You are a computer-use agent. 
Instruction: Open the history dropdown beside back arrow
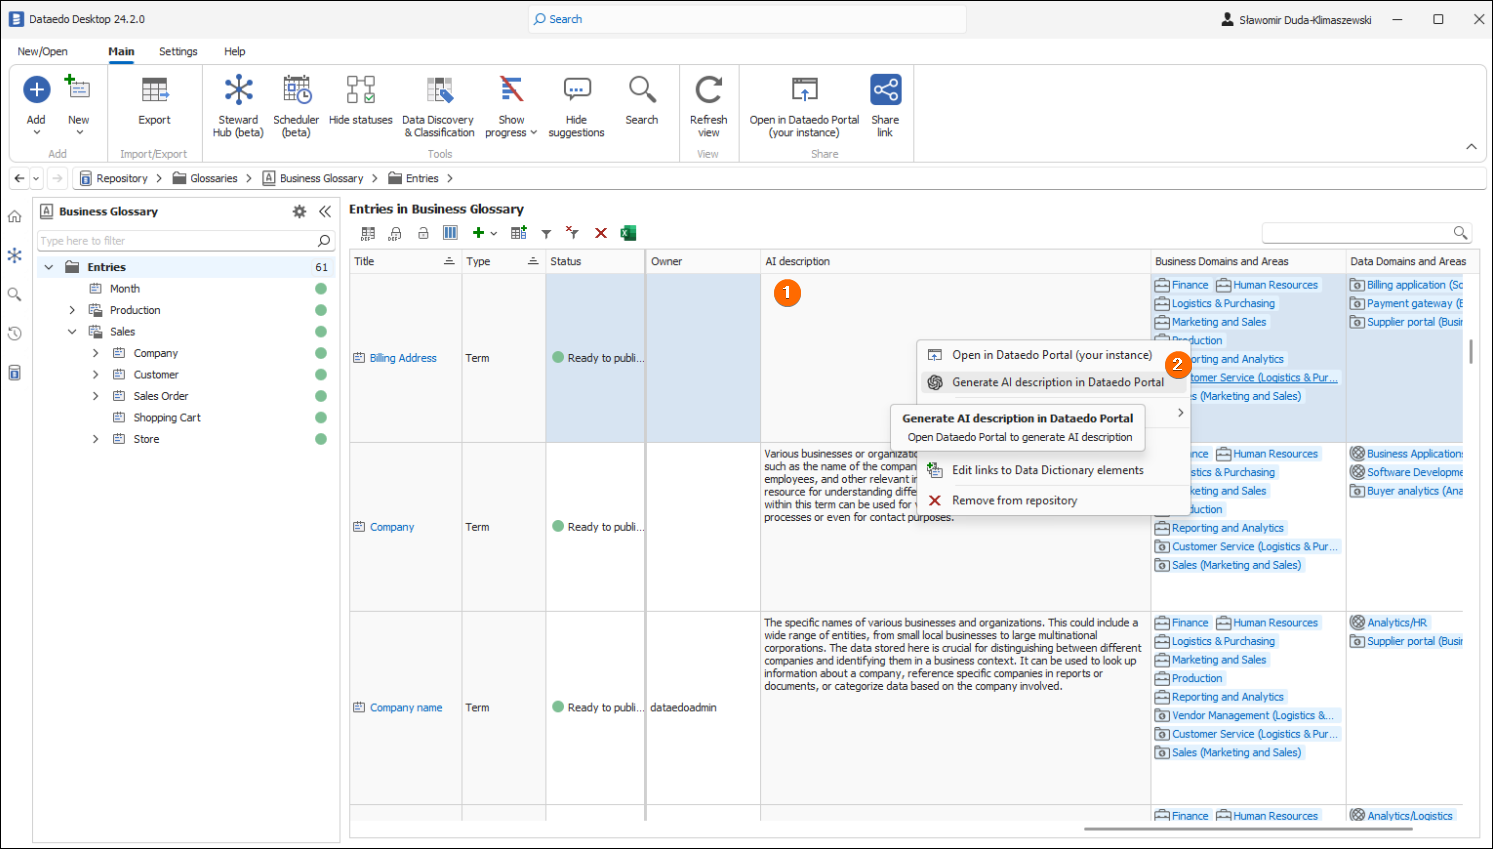pyautogui.click(x=36, y=179)
